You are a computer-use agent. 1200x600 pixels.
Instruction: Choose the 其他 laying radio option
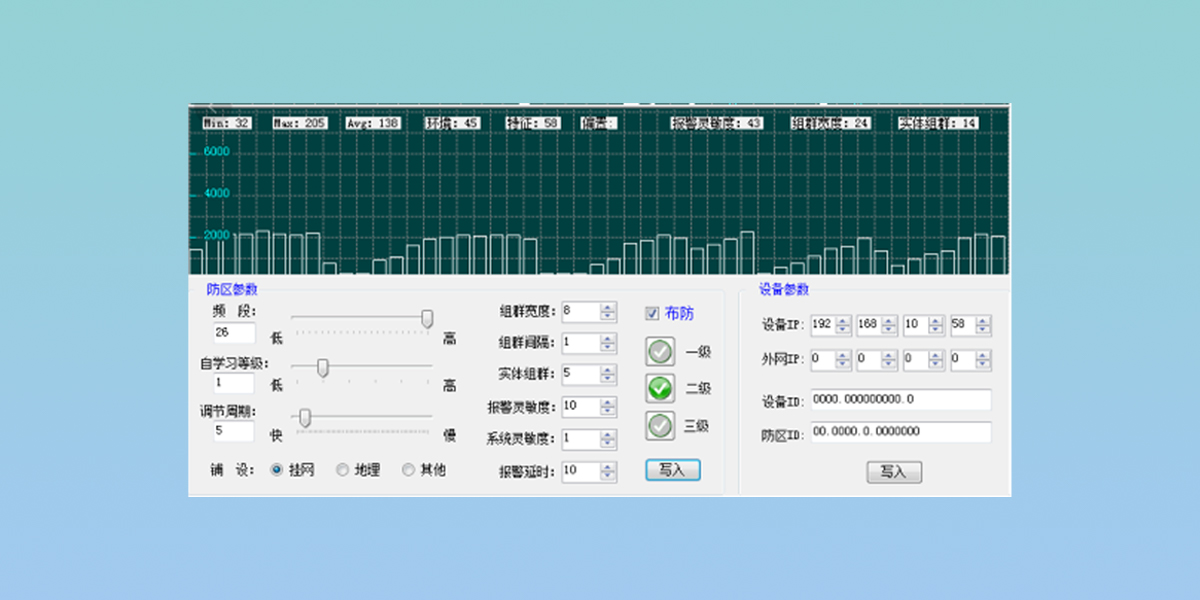(x=408, y=470)
